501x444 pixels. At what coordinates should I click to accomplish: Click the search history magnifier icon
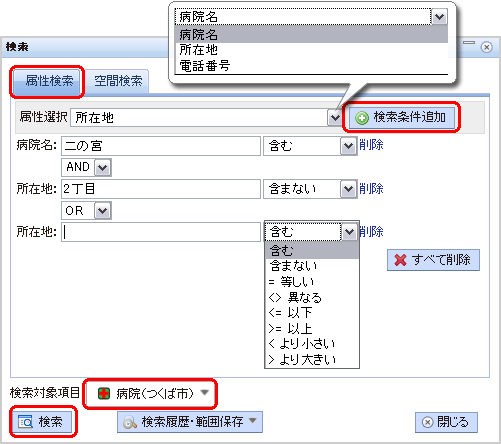coord(129,422)
